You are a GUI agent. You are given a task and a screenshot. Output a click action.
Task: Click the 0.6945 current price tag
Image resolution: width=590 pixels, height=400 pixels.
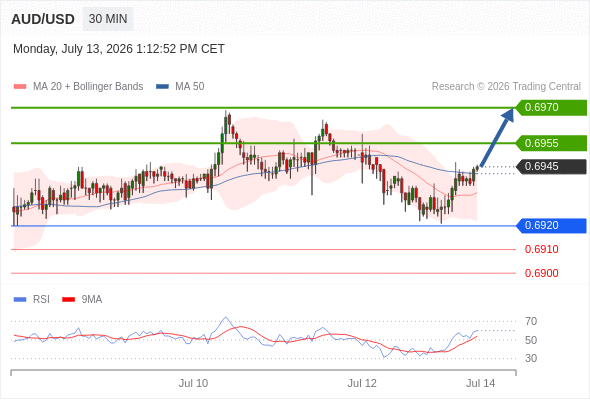tap(551, 166)
